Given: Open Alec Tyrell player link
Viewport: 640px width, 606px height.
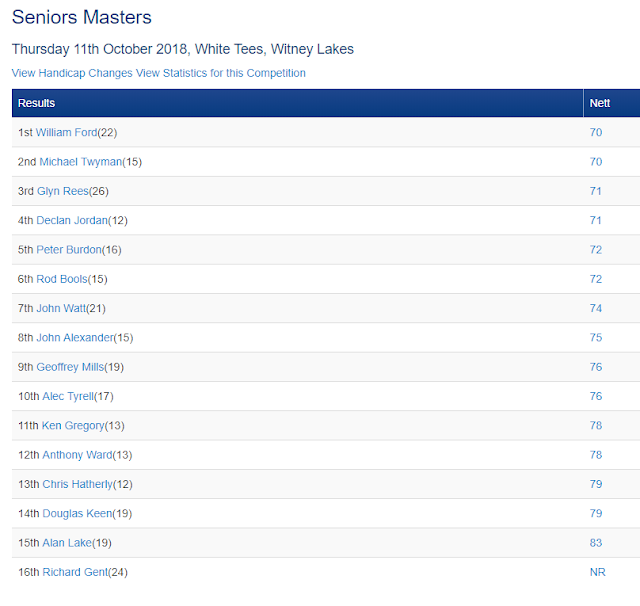Looking at the screenshot, I should coord(68,397).
